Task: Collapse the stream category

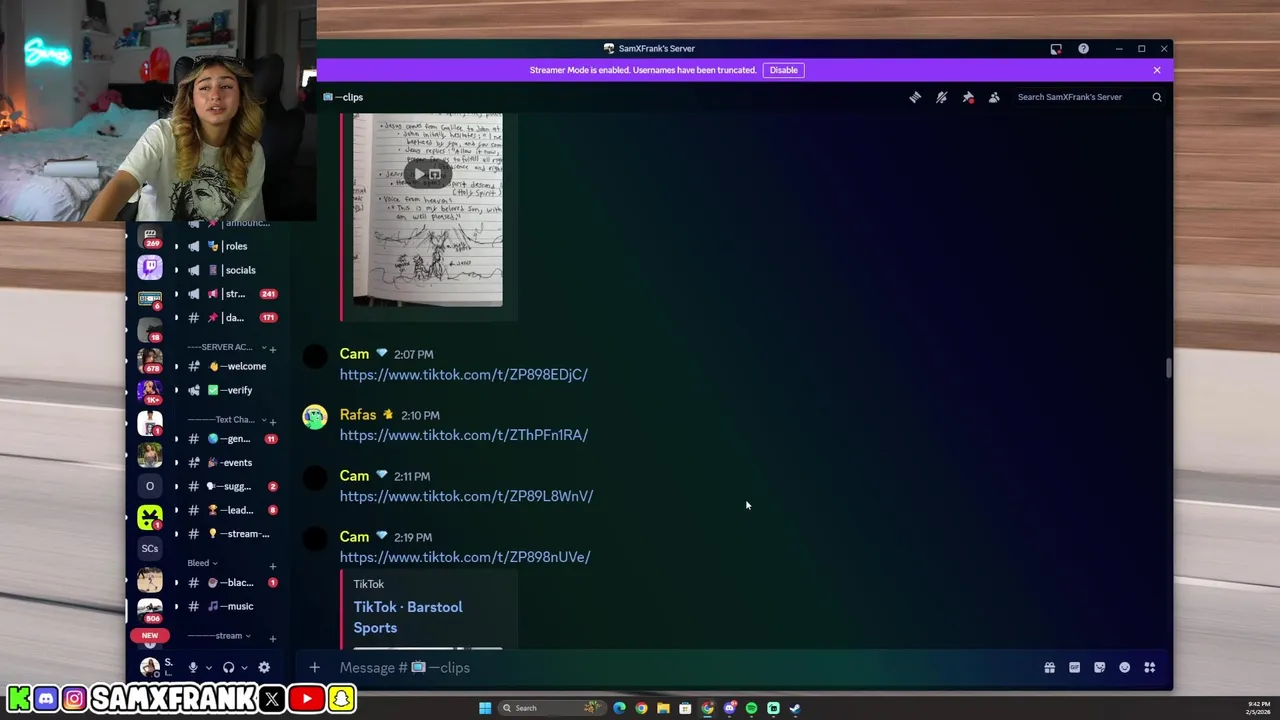Action: [x=220, y=636]
